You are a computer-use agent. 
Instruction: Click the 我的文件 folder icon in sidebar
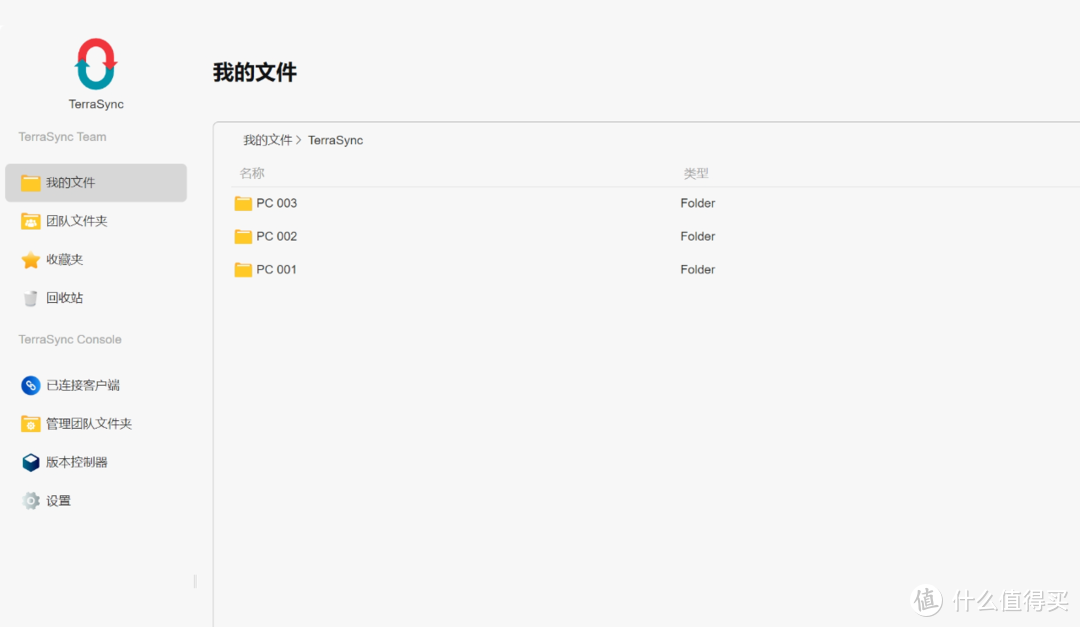point(31,183)
